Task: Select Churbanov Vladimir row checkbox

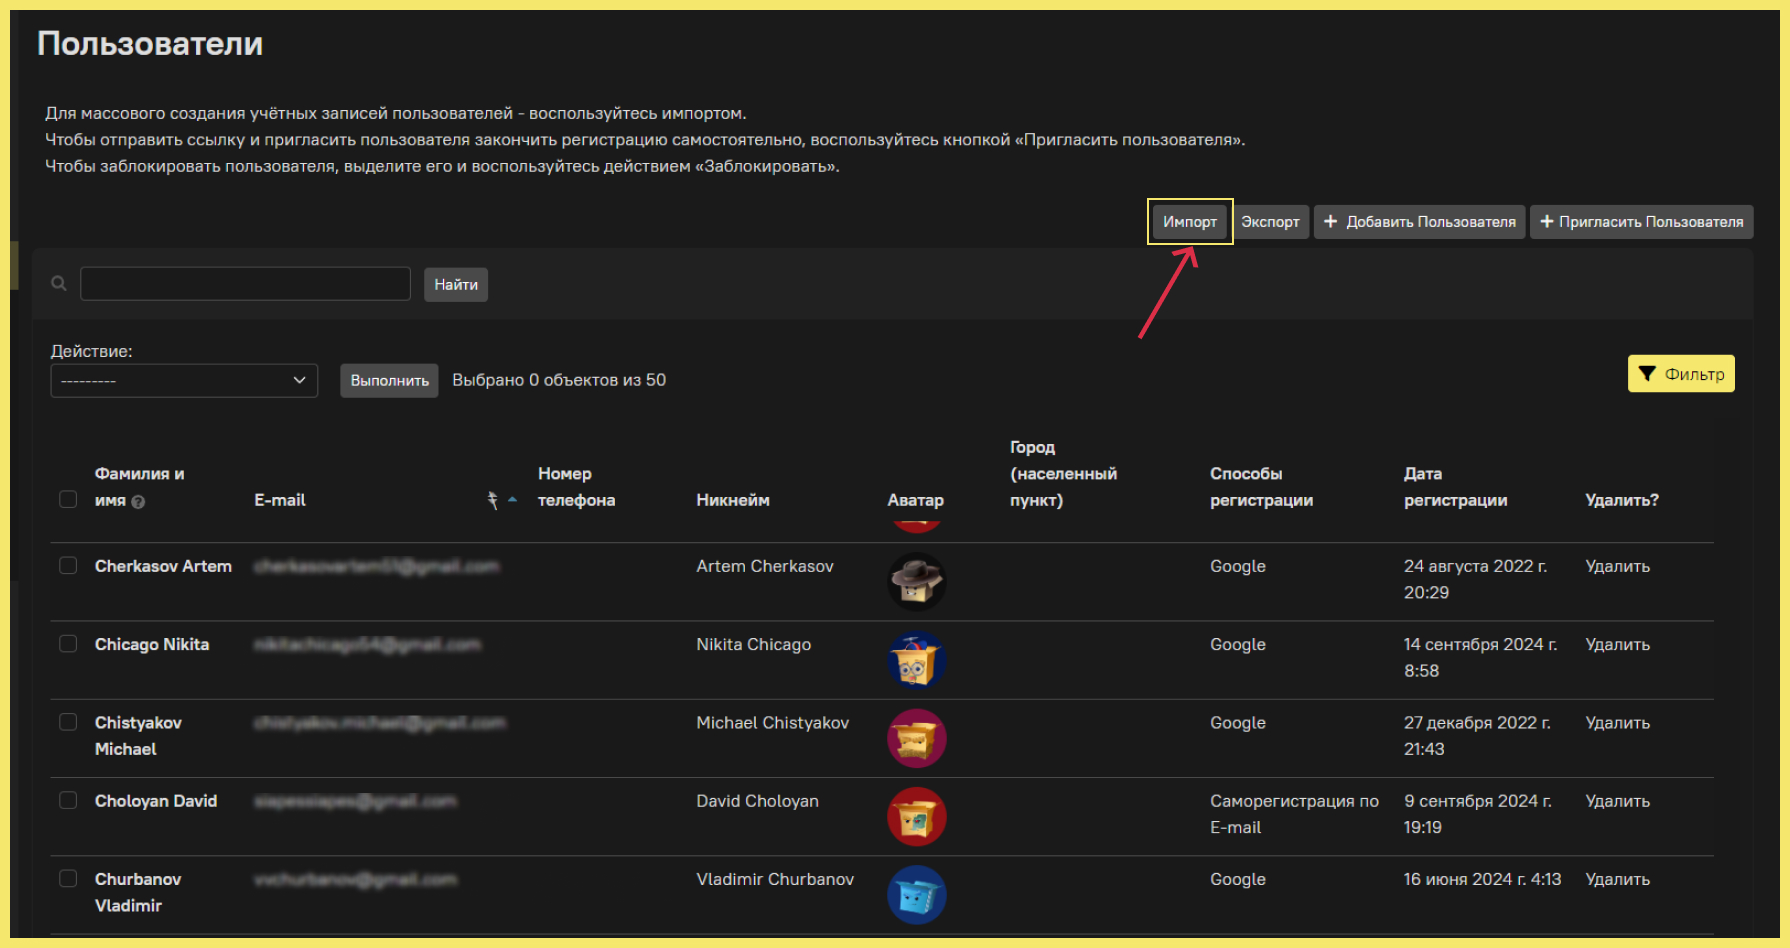Action: pos(68,878)
